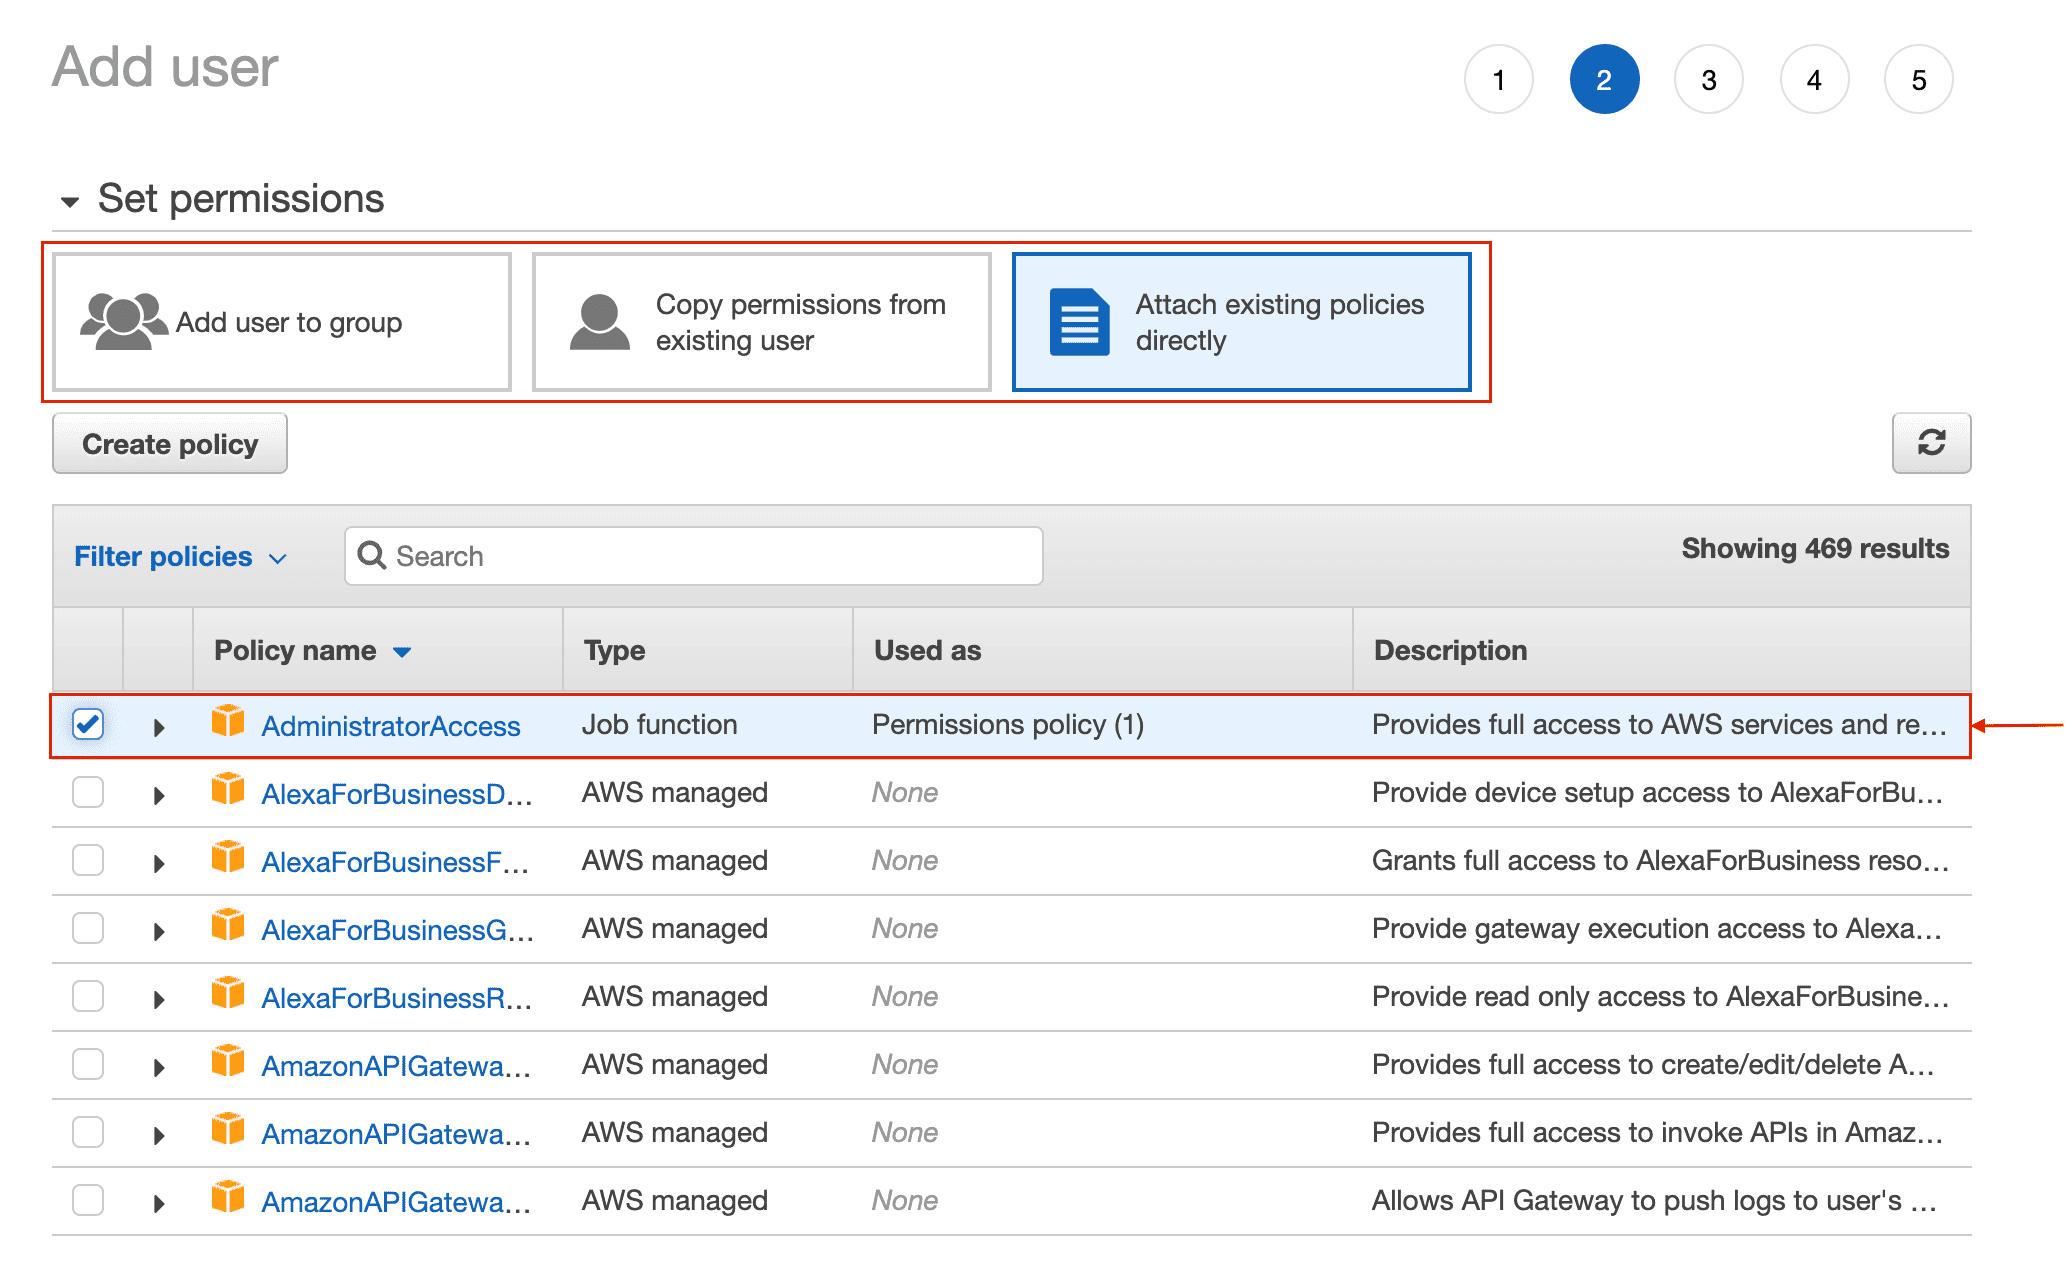
Task: Click the document icon in Attach existing policies
Action: click(x=1079, y=322)
